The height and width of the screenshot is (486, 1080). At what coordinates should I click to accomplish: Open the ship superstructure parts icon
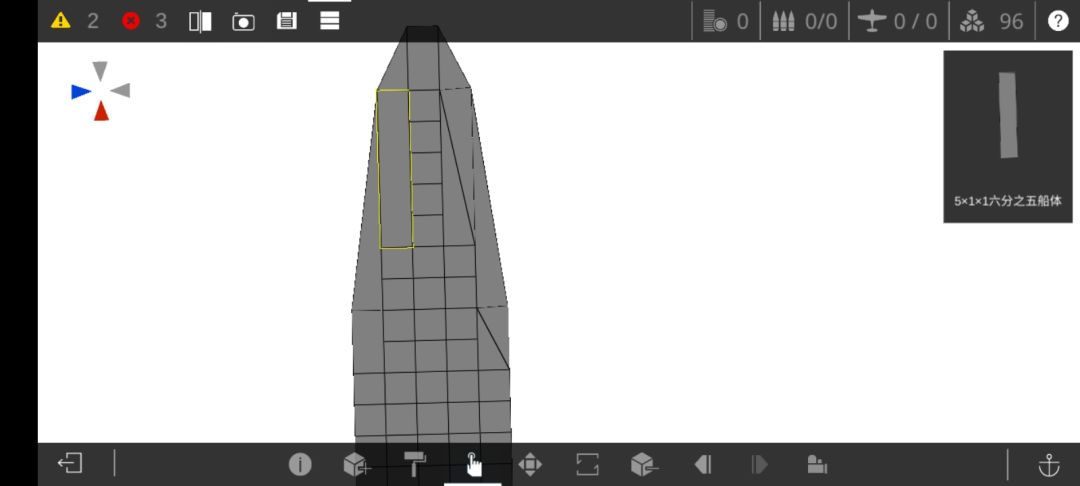pyautogui.click(x=817, y=465)
